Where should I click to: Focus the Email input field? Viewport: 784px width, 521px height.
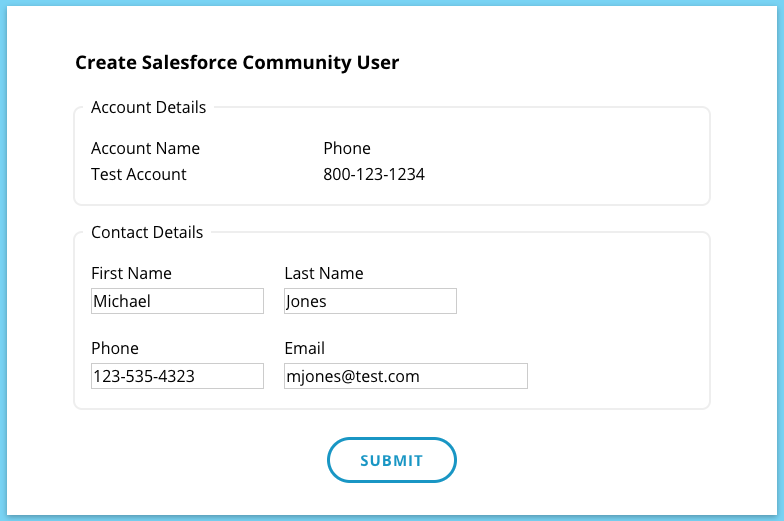pyautogui.click(x=405, y=376)
